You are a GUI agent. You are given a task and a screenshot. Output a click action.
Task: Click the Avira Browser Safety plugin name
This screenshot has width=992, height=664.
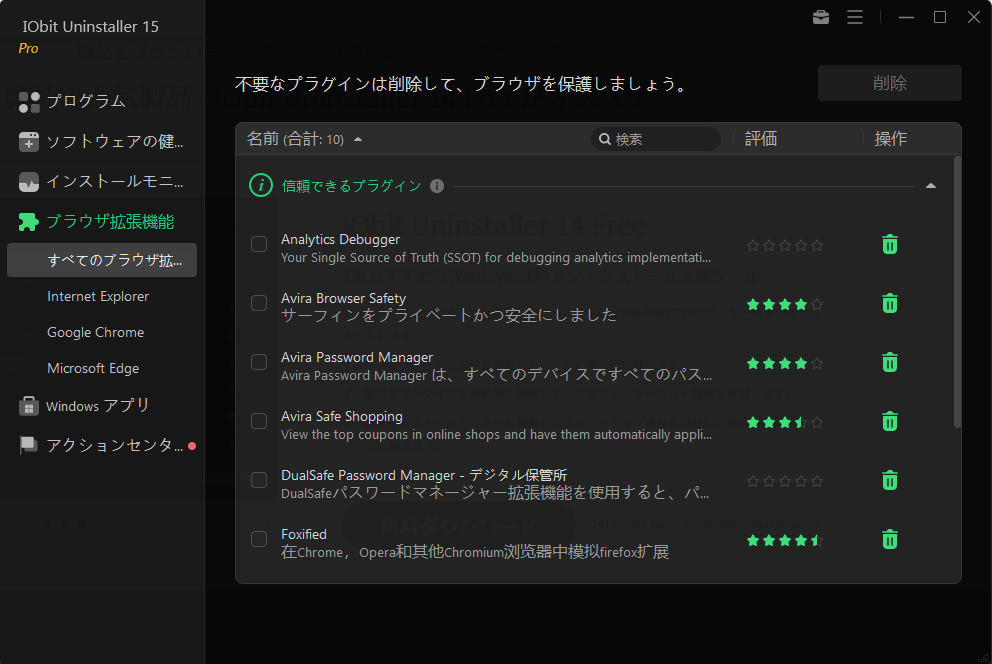pos(344,298)
